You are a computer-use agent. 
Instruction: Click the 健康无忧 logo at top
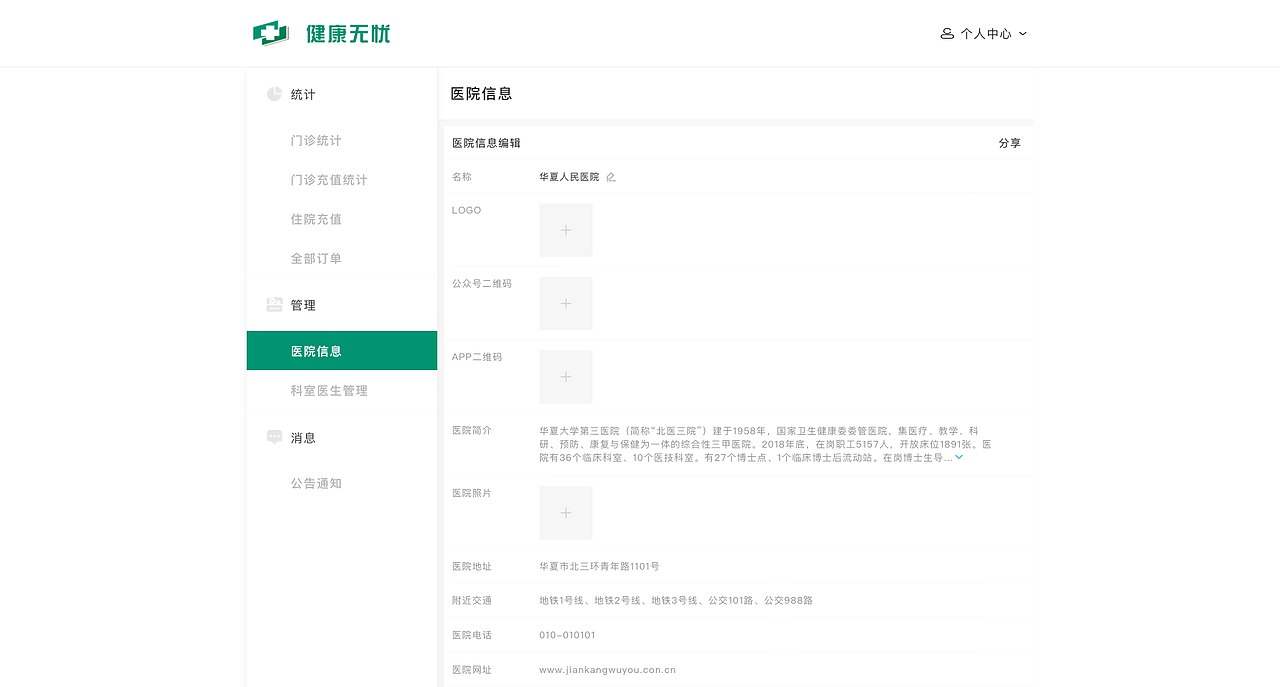tap(322, 33)
